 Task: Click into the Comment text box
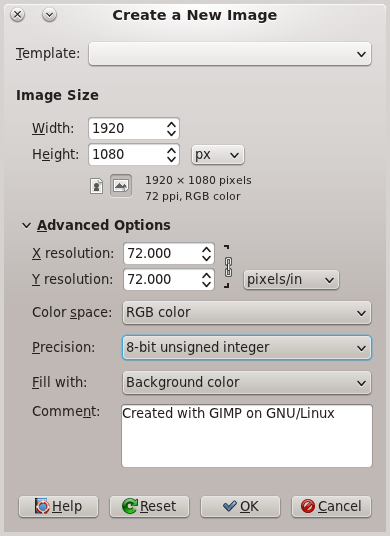coord(247,436)
